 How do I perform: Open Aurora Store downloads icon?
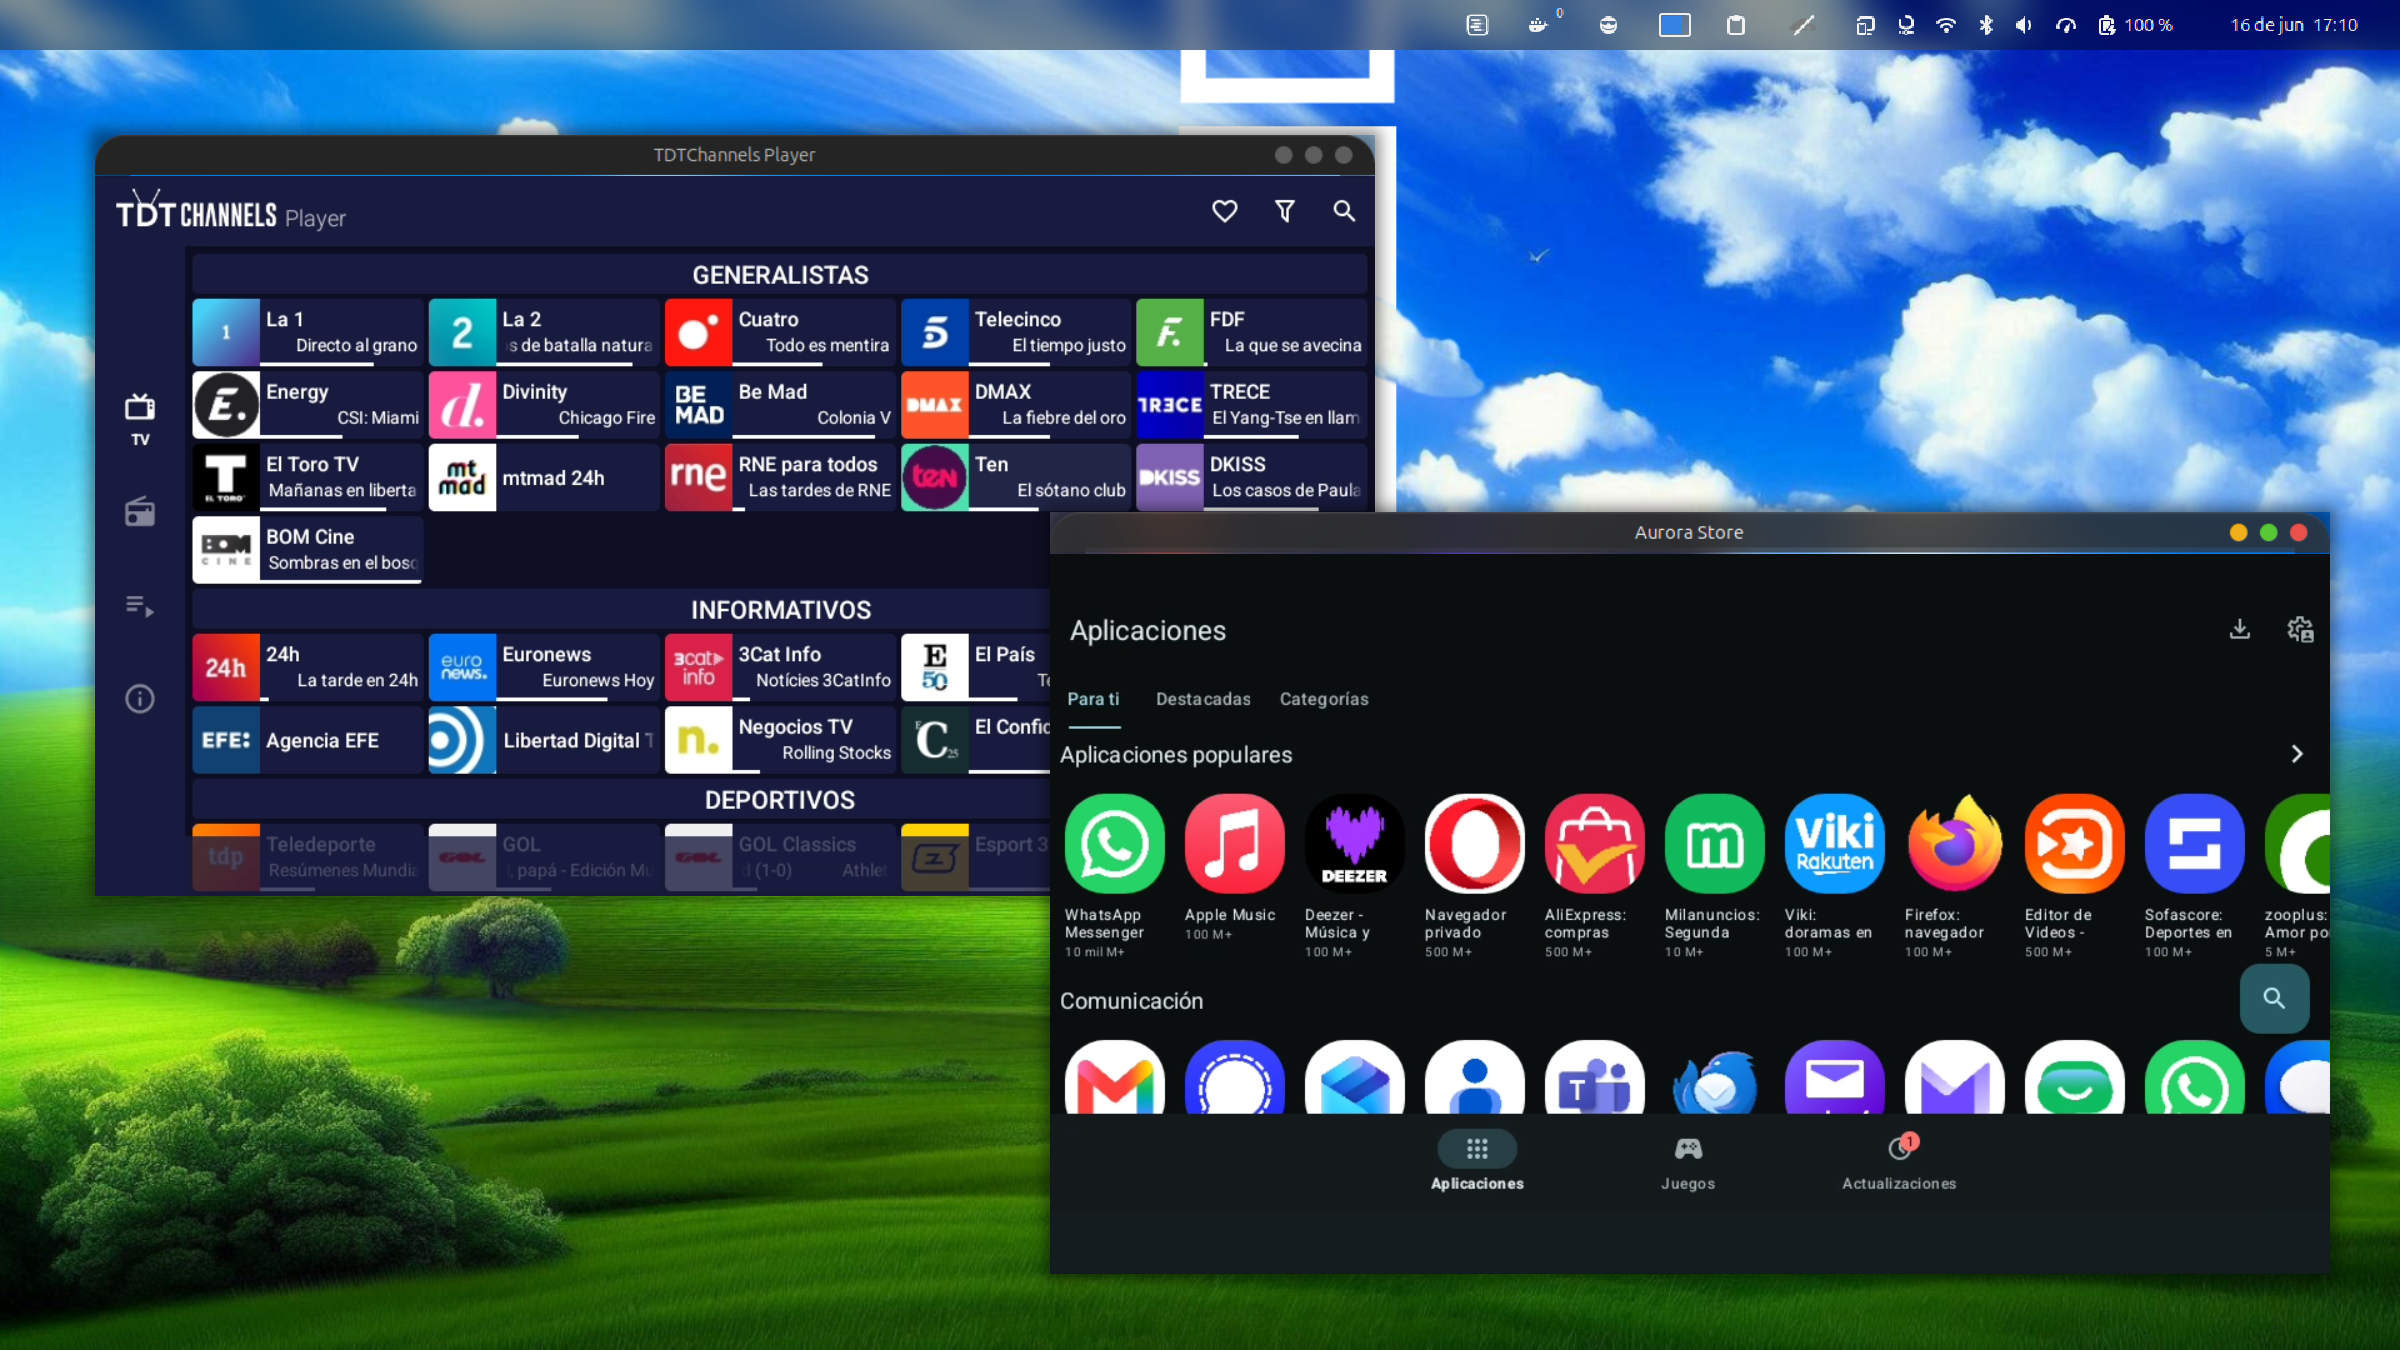coord(2240,629)
